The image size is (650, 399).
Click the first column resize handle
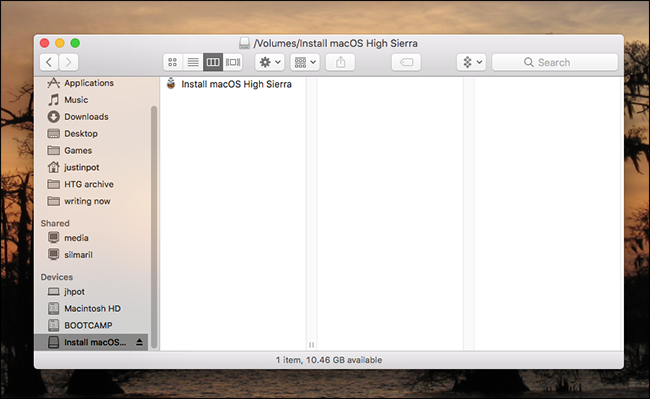pyautogui.click(x=311, y=345)
